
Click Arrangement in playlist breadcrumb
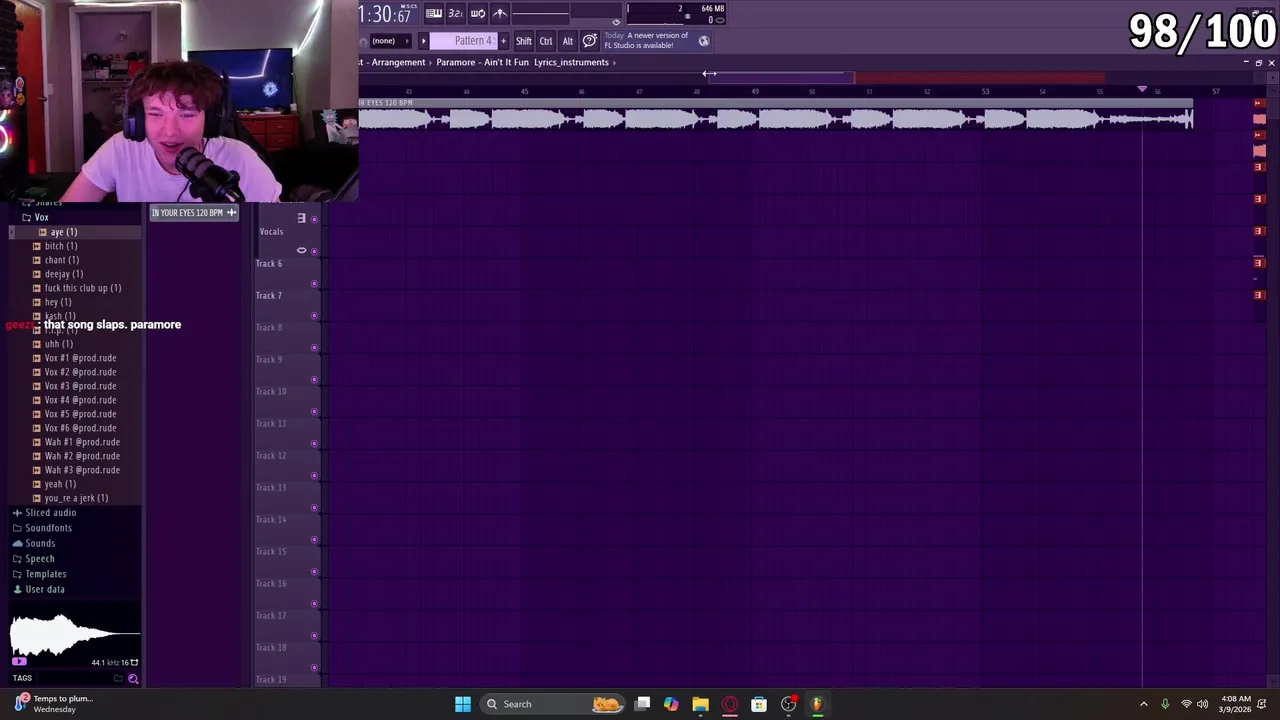point(398,62)
